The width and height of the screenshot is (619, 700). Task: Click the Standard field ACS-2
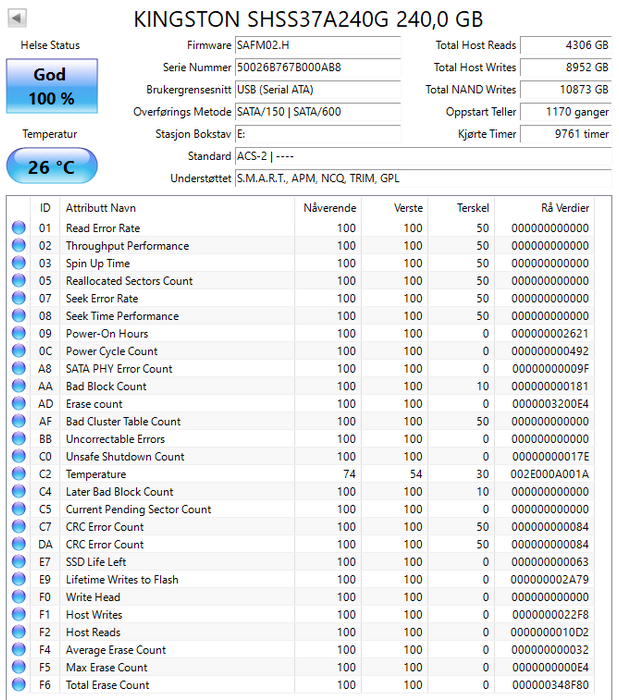point(423,156)
